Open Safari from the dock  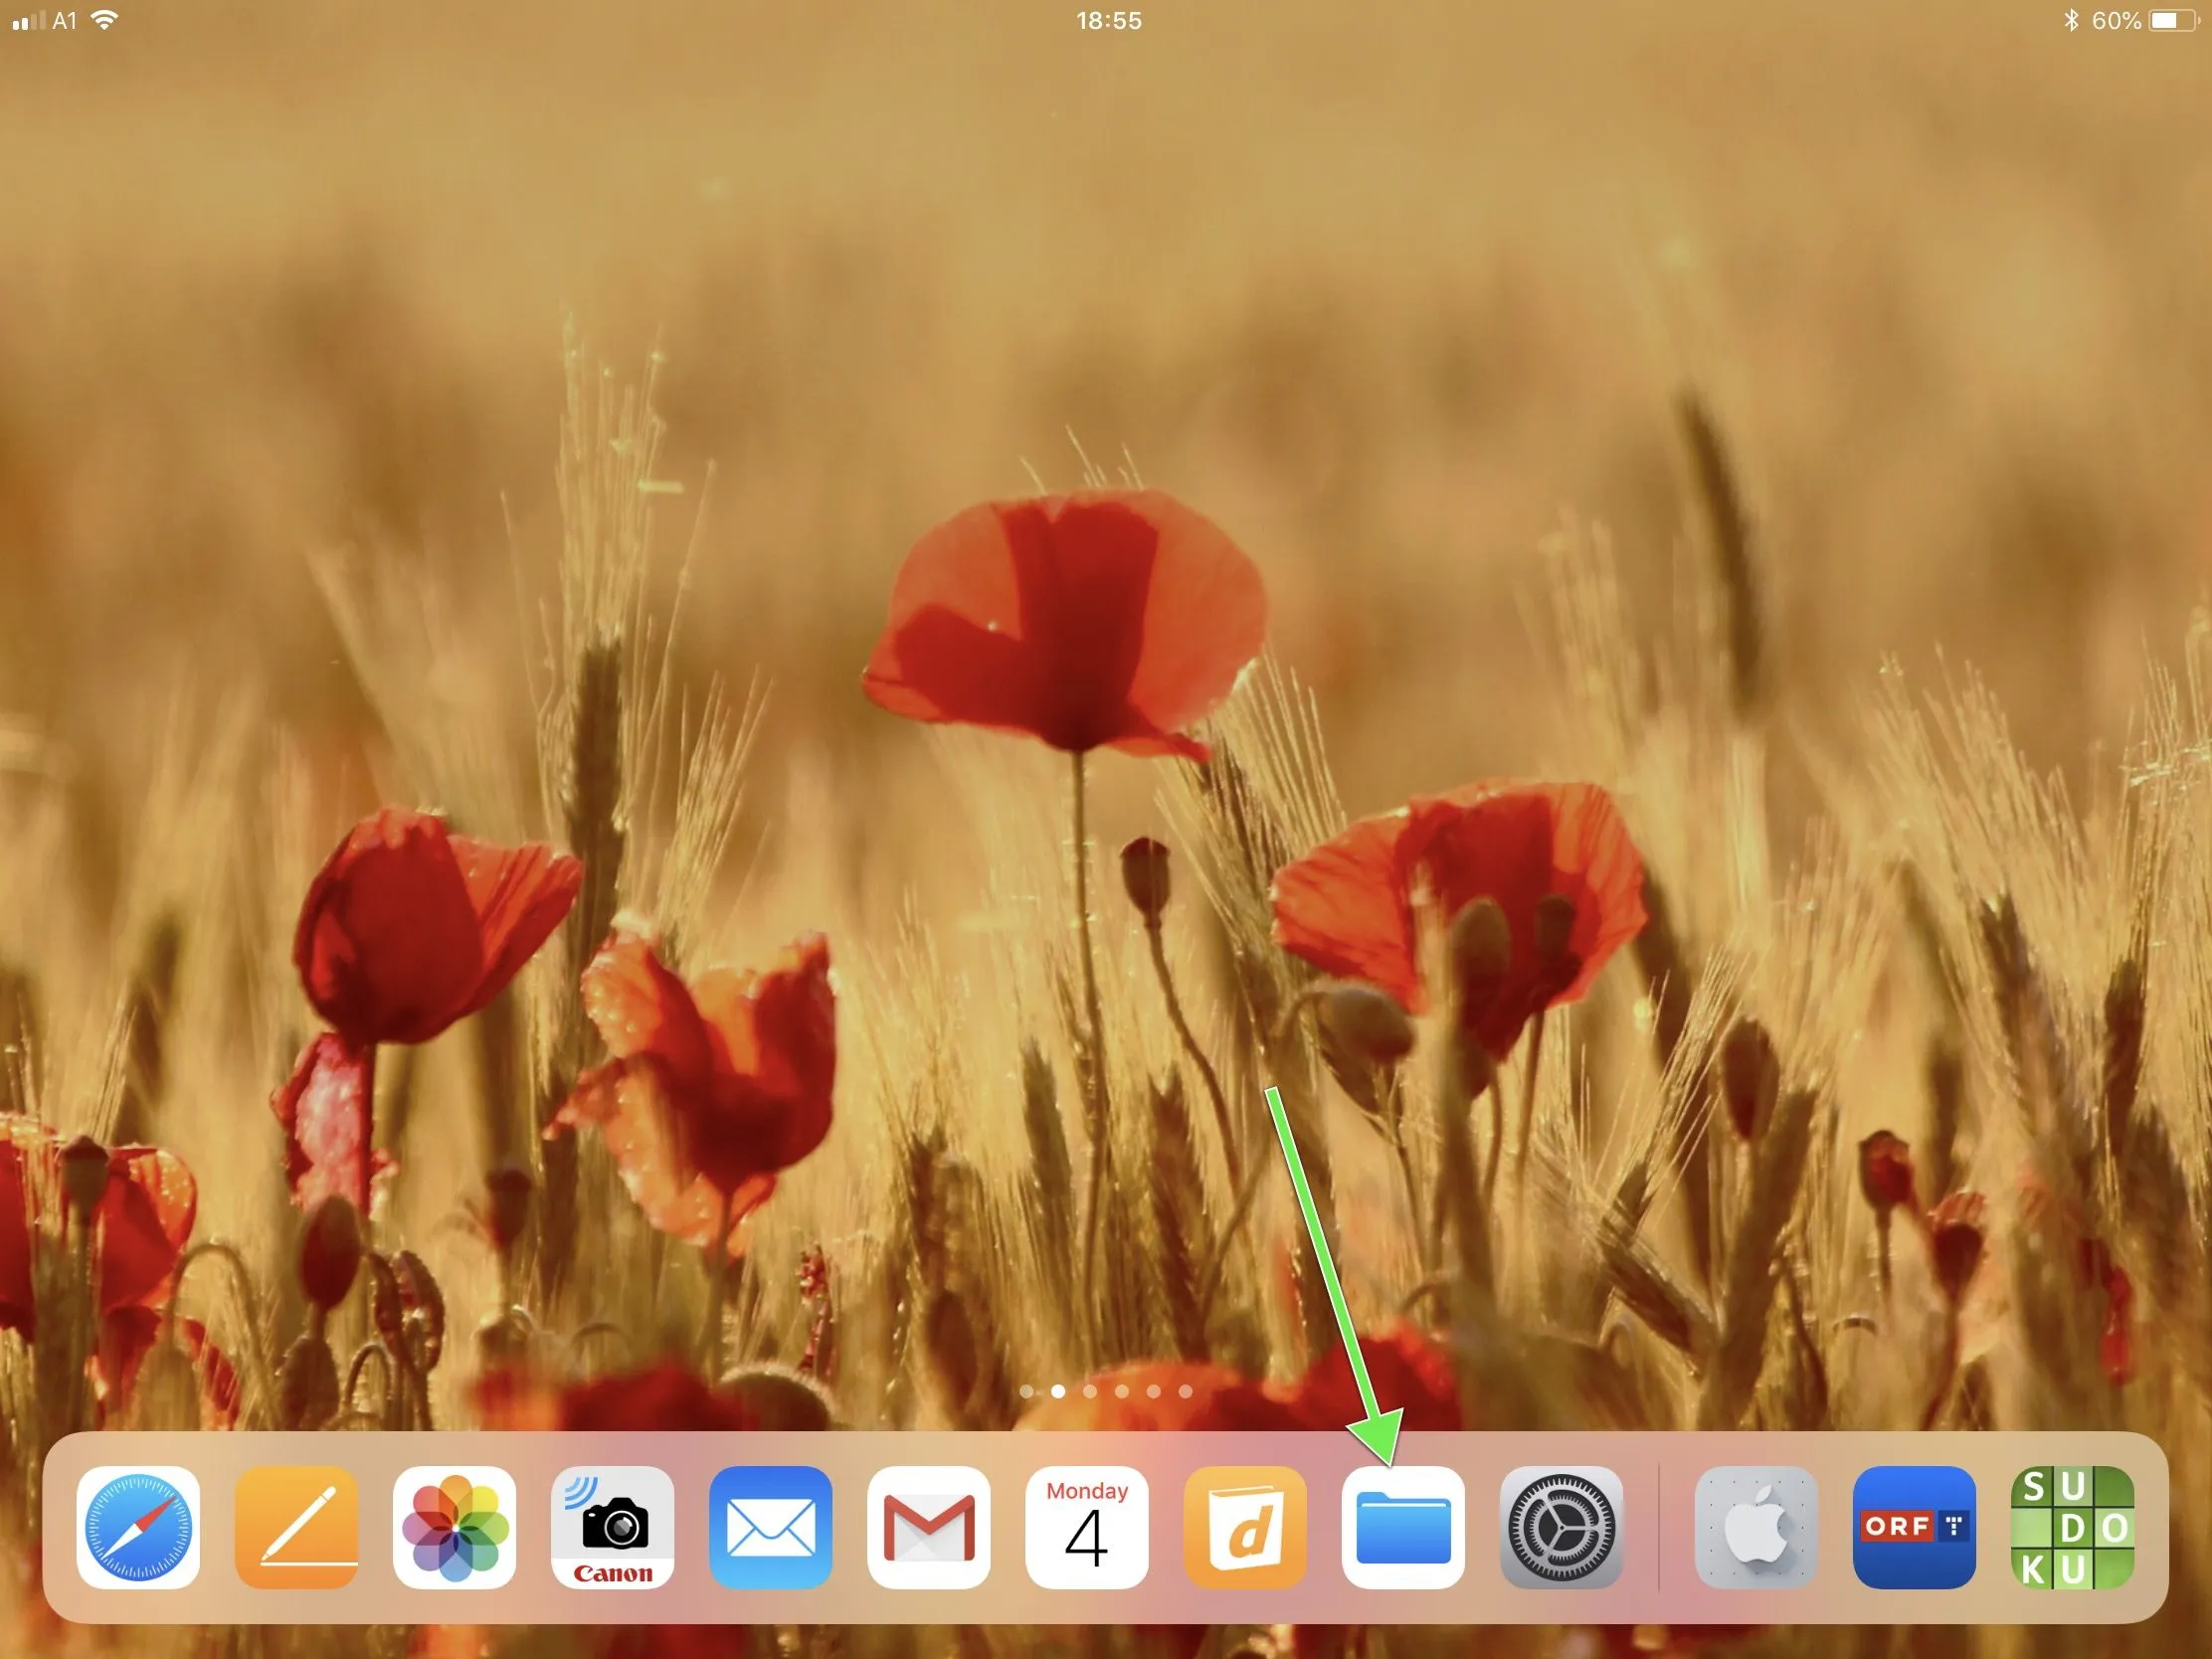138,1527
